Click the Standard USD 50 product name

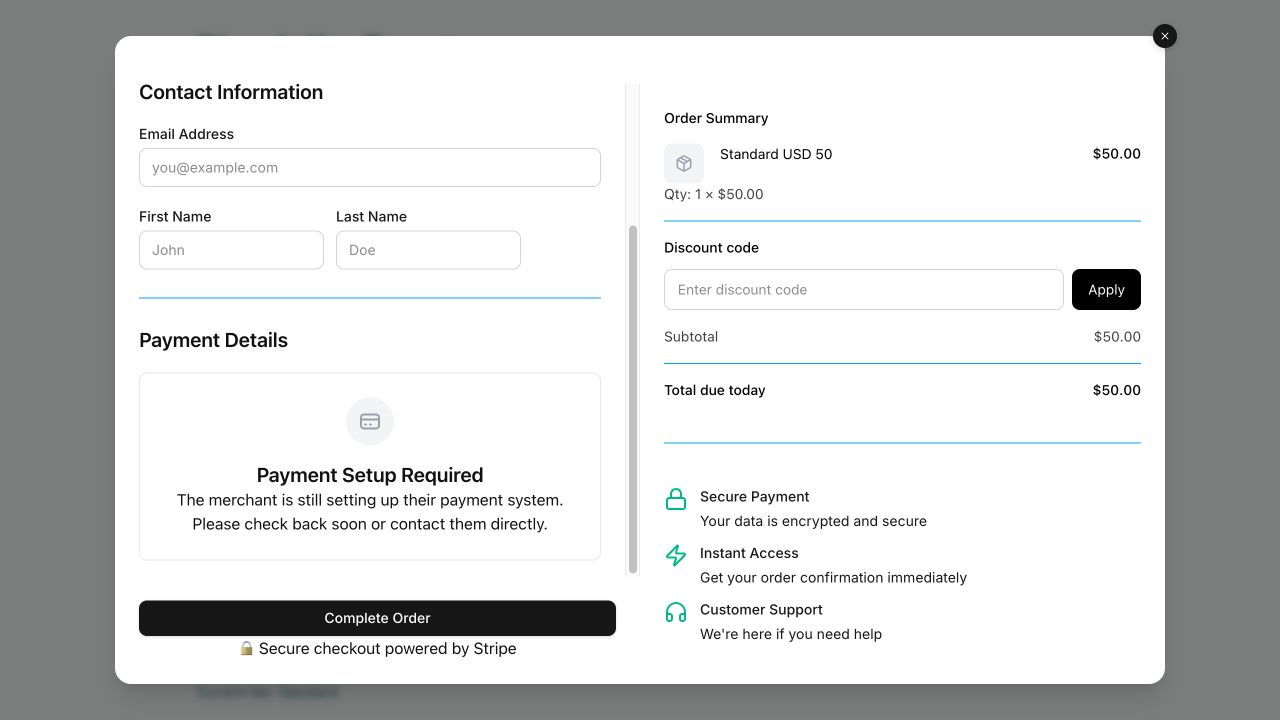coord(776,154)
